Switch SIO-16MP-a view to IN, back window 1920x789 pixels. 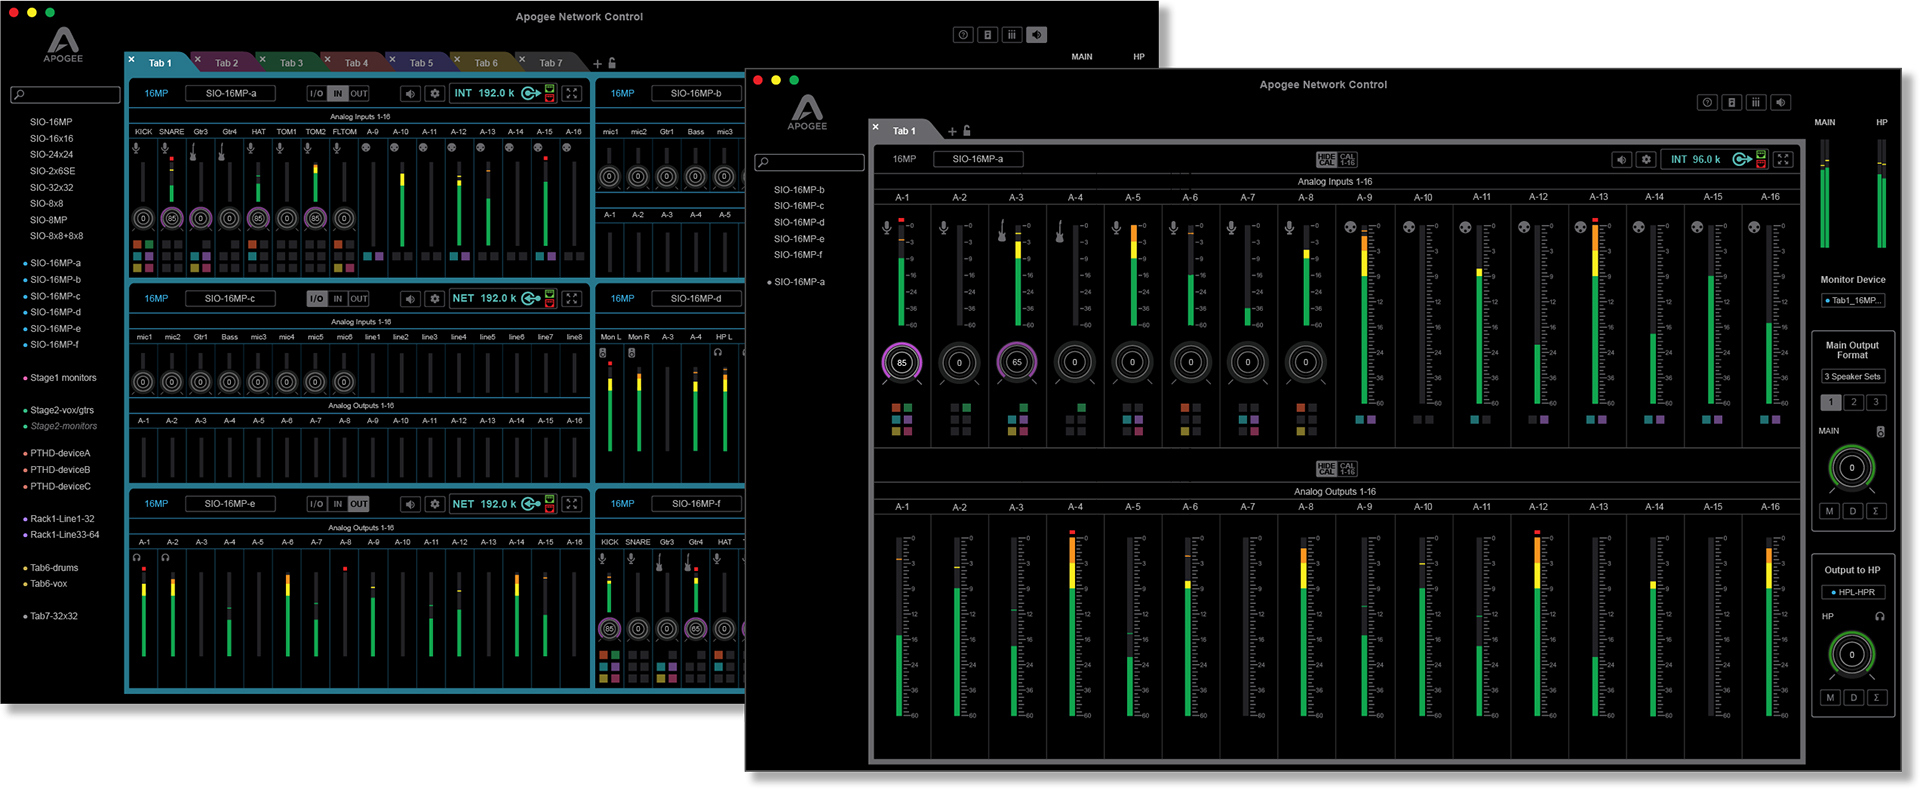pyautogui.click(x=338, y=93)
